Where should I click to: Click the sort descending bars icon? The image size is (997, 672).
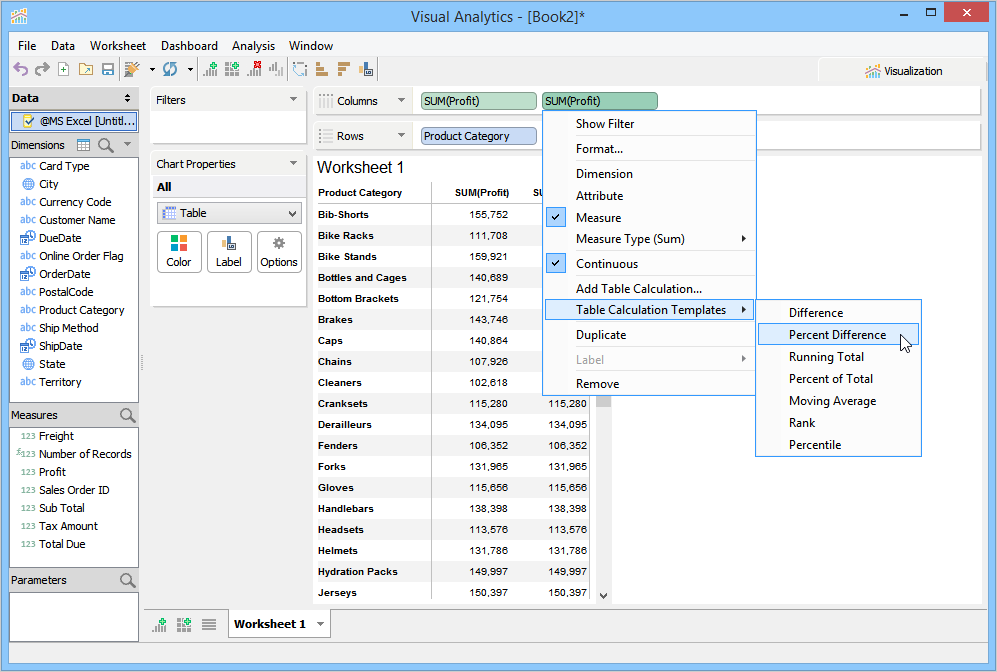(343, 69)
